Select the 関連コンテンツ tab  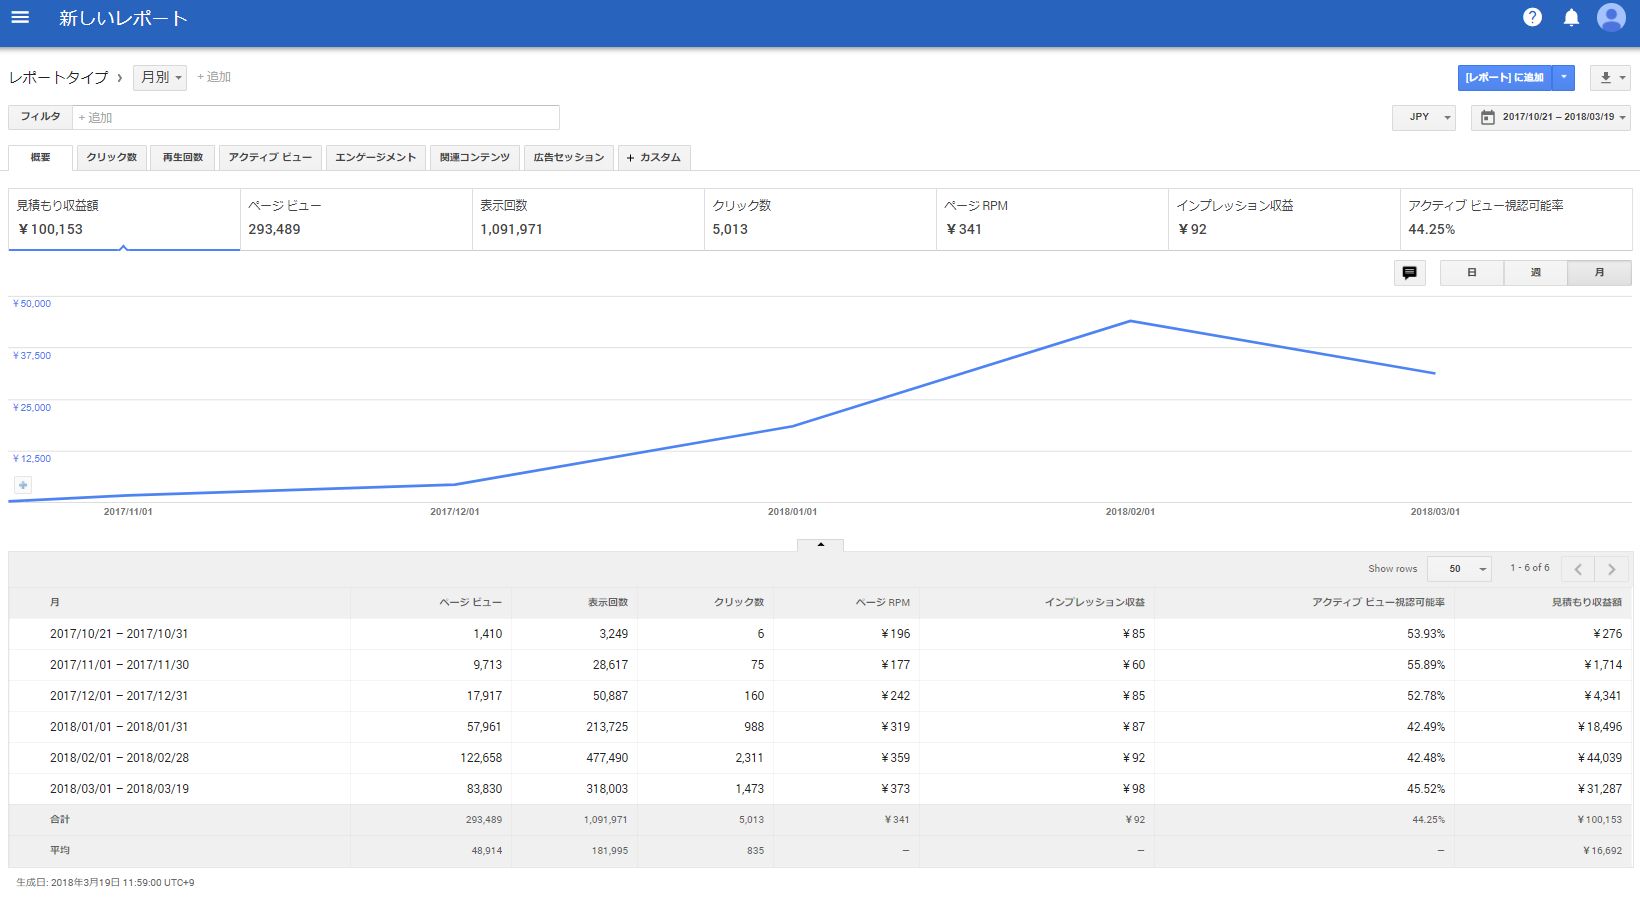click(475, 158)
